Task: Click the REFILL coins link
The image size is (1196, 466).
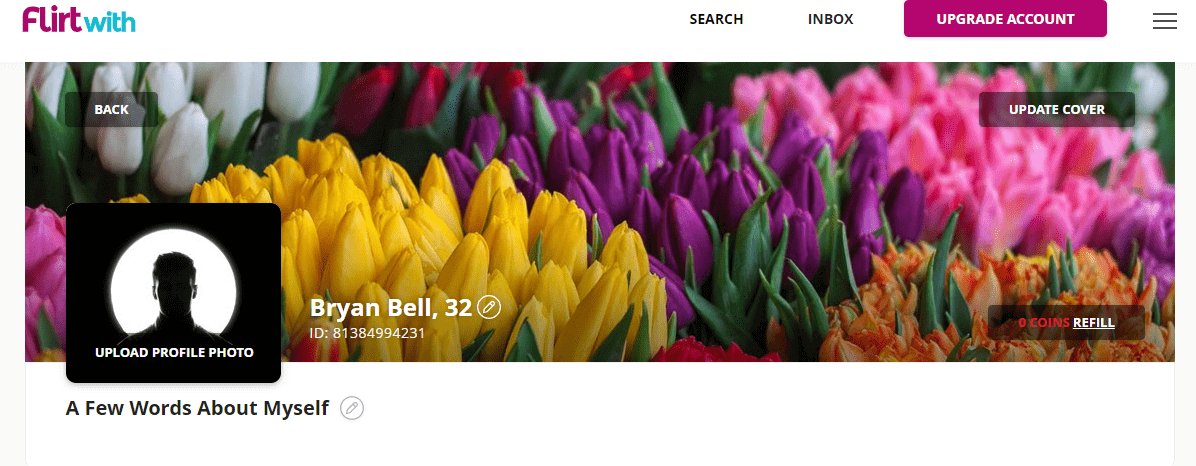Action: pos(1094,323)
